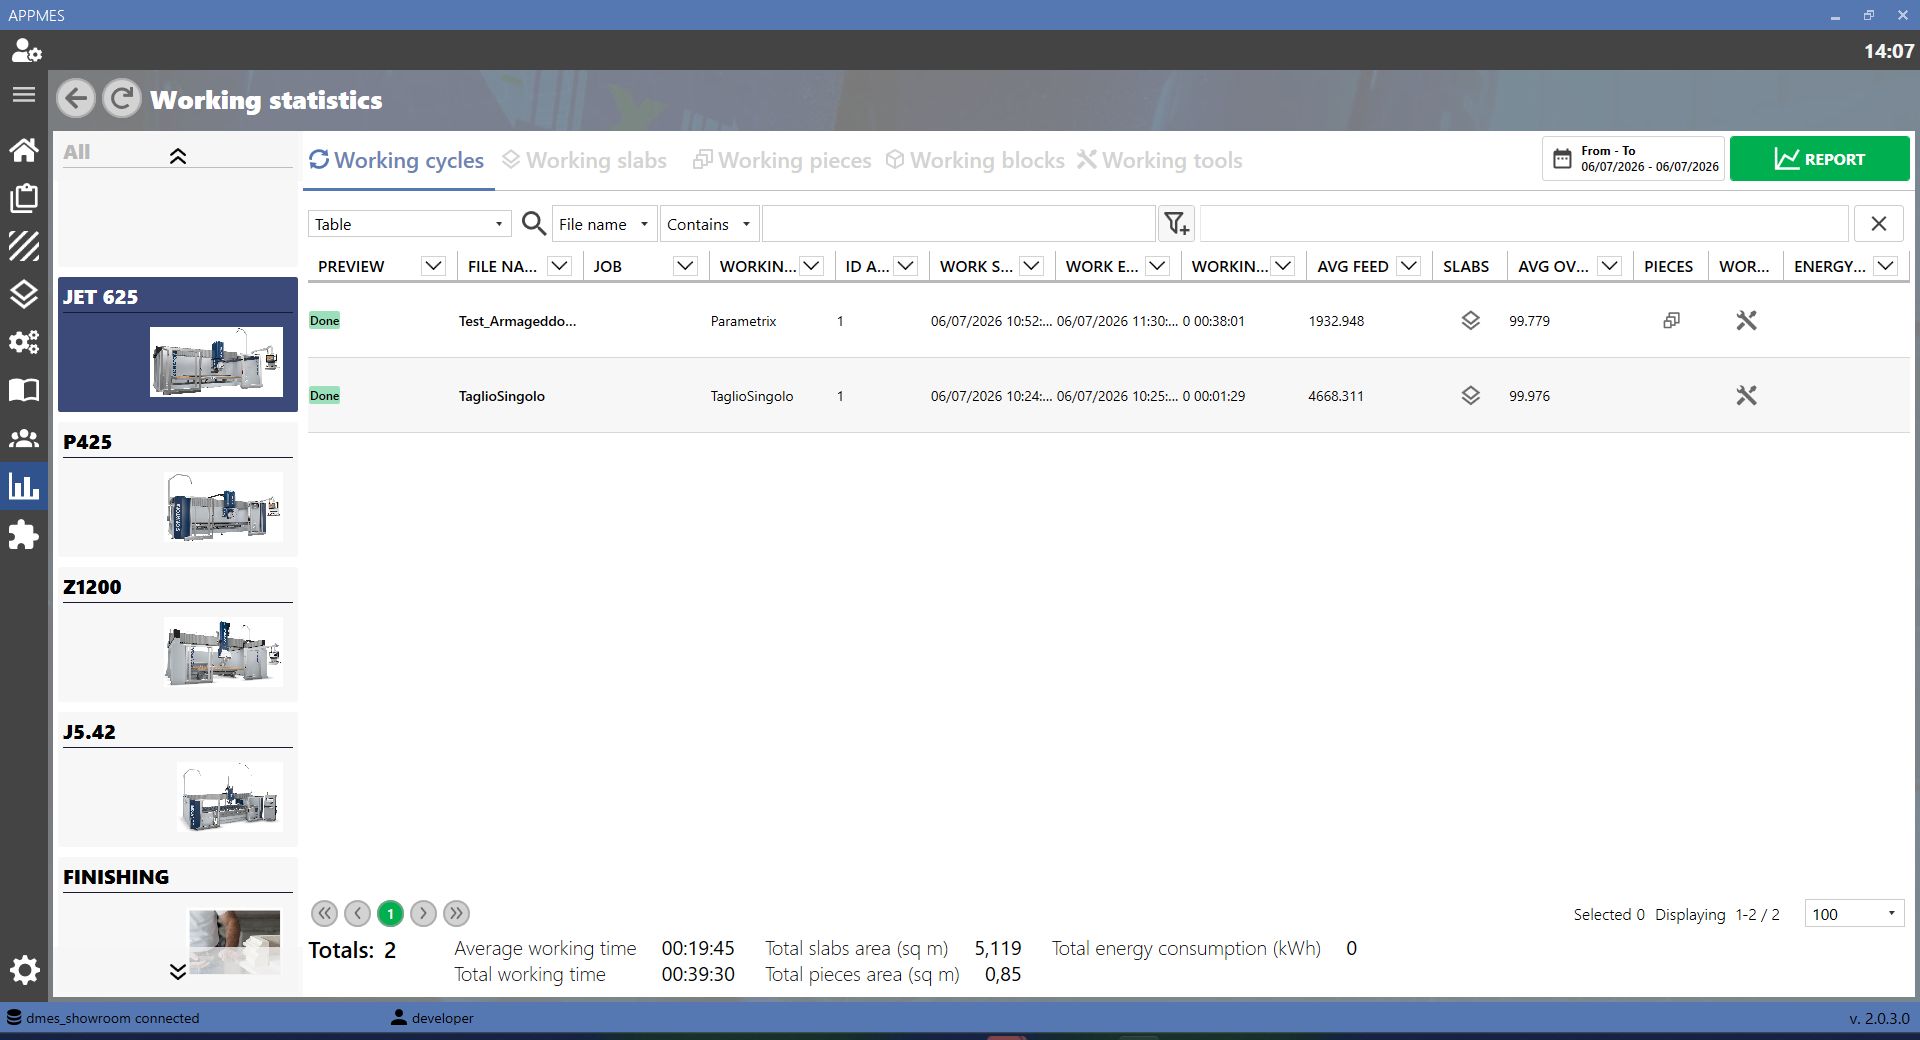
Task: Open user settings icon at top left
Action: (26, 51)
